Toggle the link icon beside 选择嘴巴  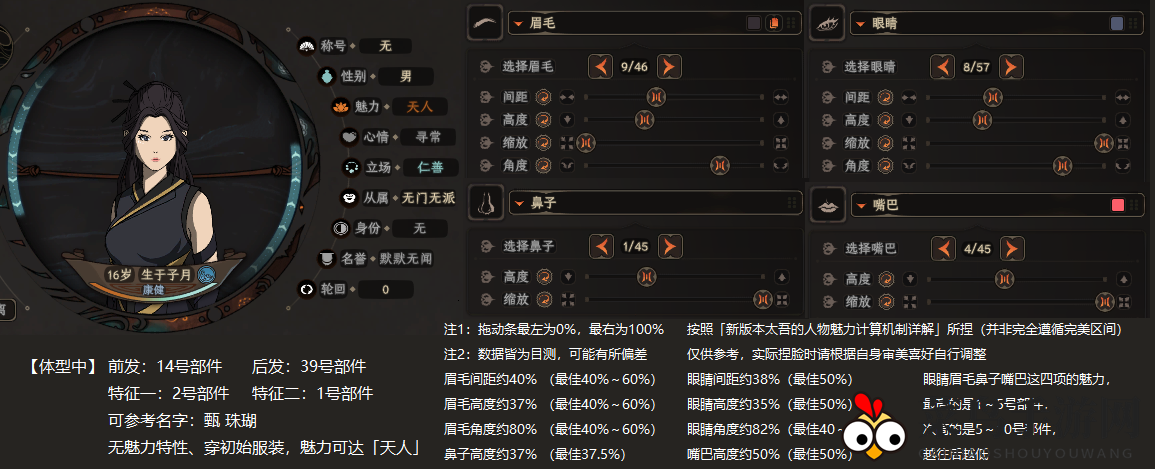pos(827,248)
